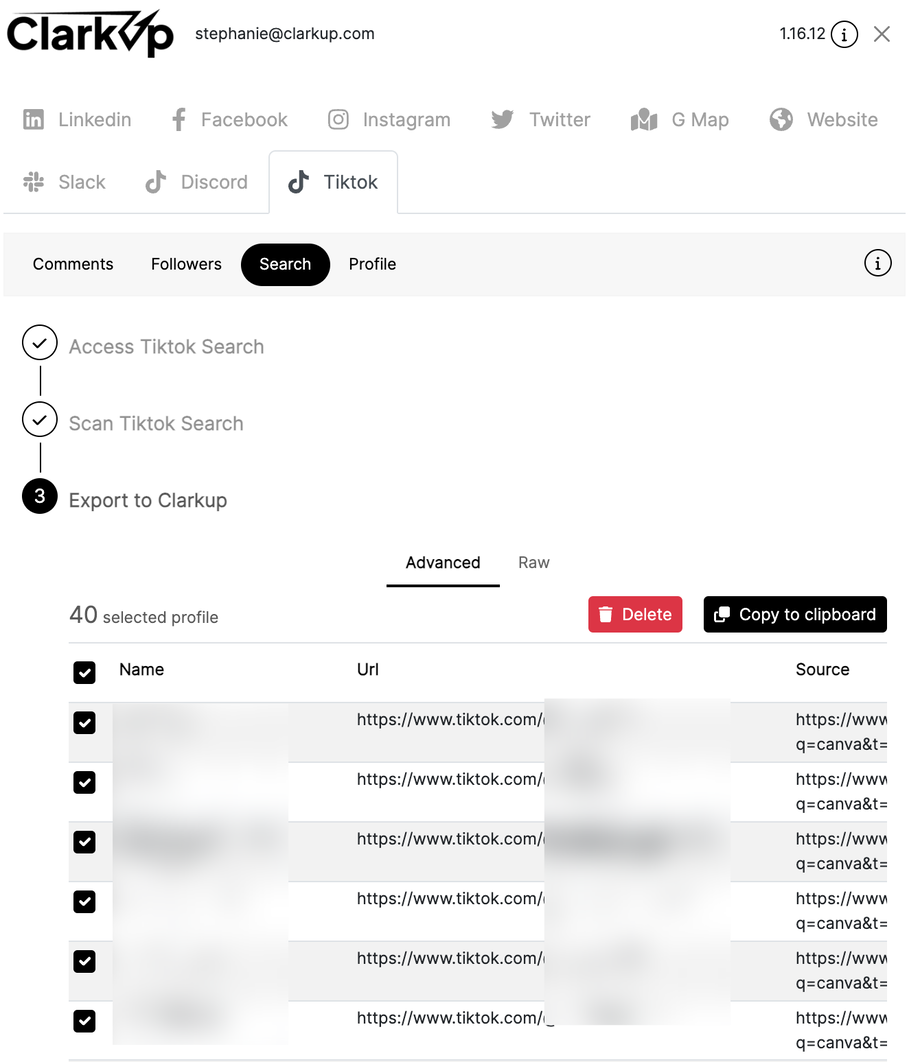Image resolution: width=920 pixels, height=1062 pixels.
Task: Uncheck the fourth profile row checkbox
Action: click(85, 901)
